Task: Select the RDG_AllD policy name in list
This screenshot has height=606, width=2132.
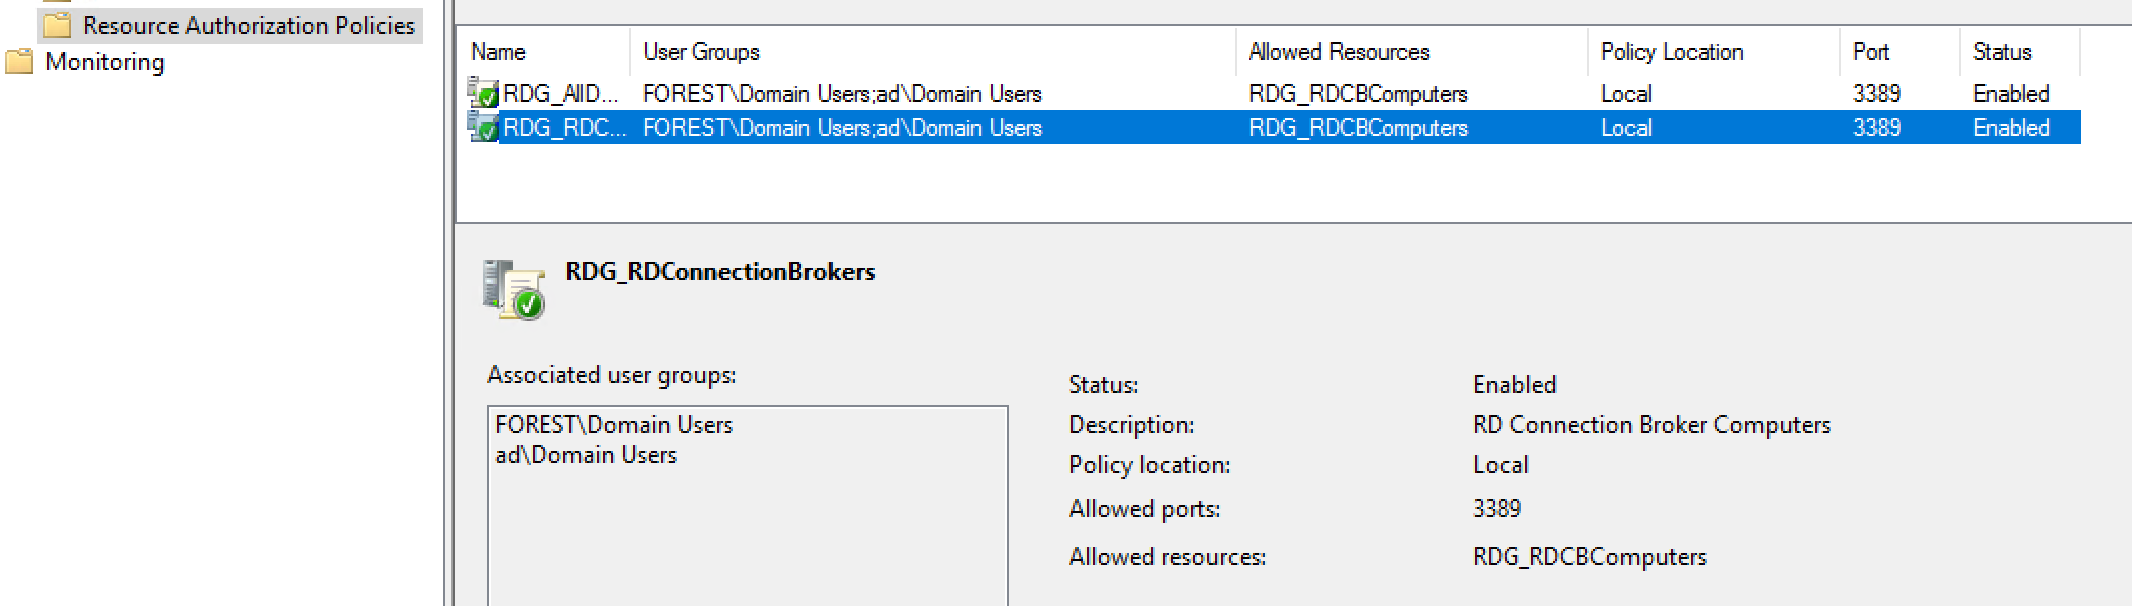Action: 561,93
